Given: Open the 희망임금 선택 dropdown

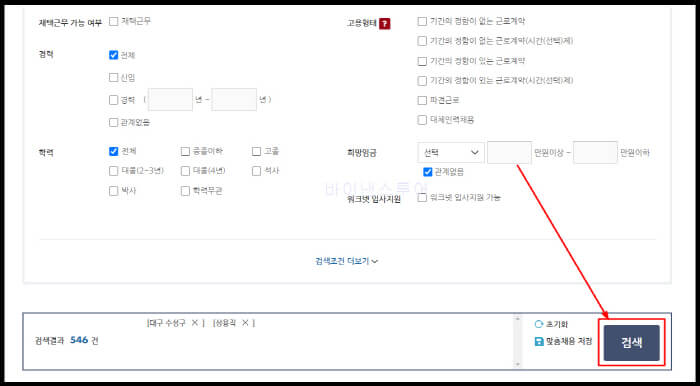Looking at the screenshot, I should click(451, 153).
